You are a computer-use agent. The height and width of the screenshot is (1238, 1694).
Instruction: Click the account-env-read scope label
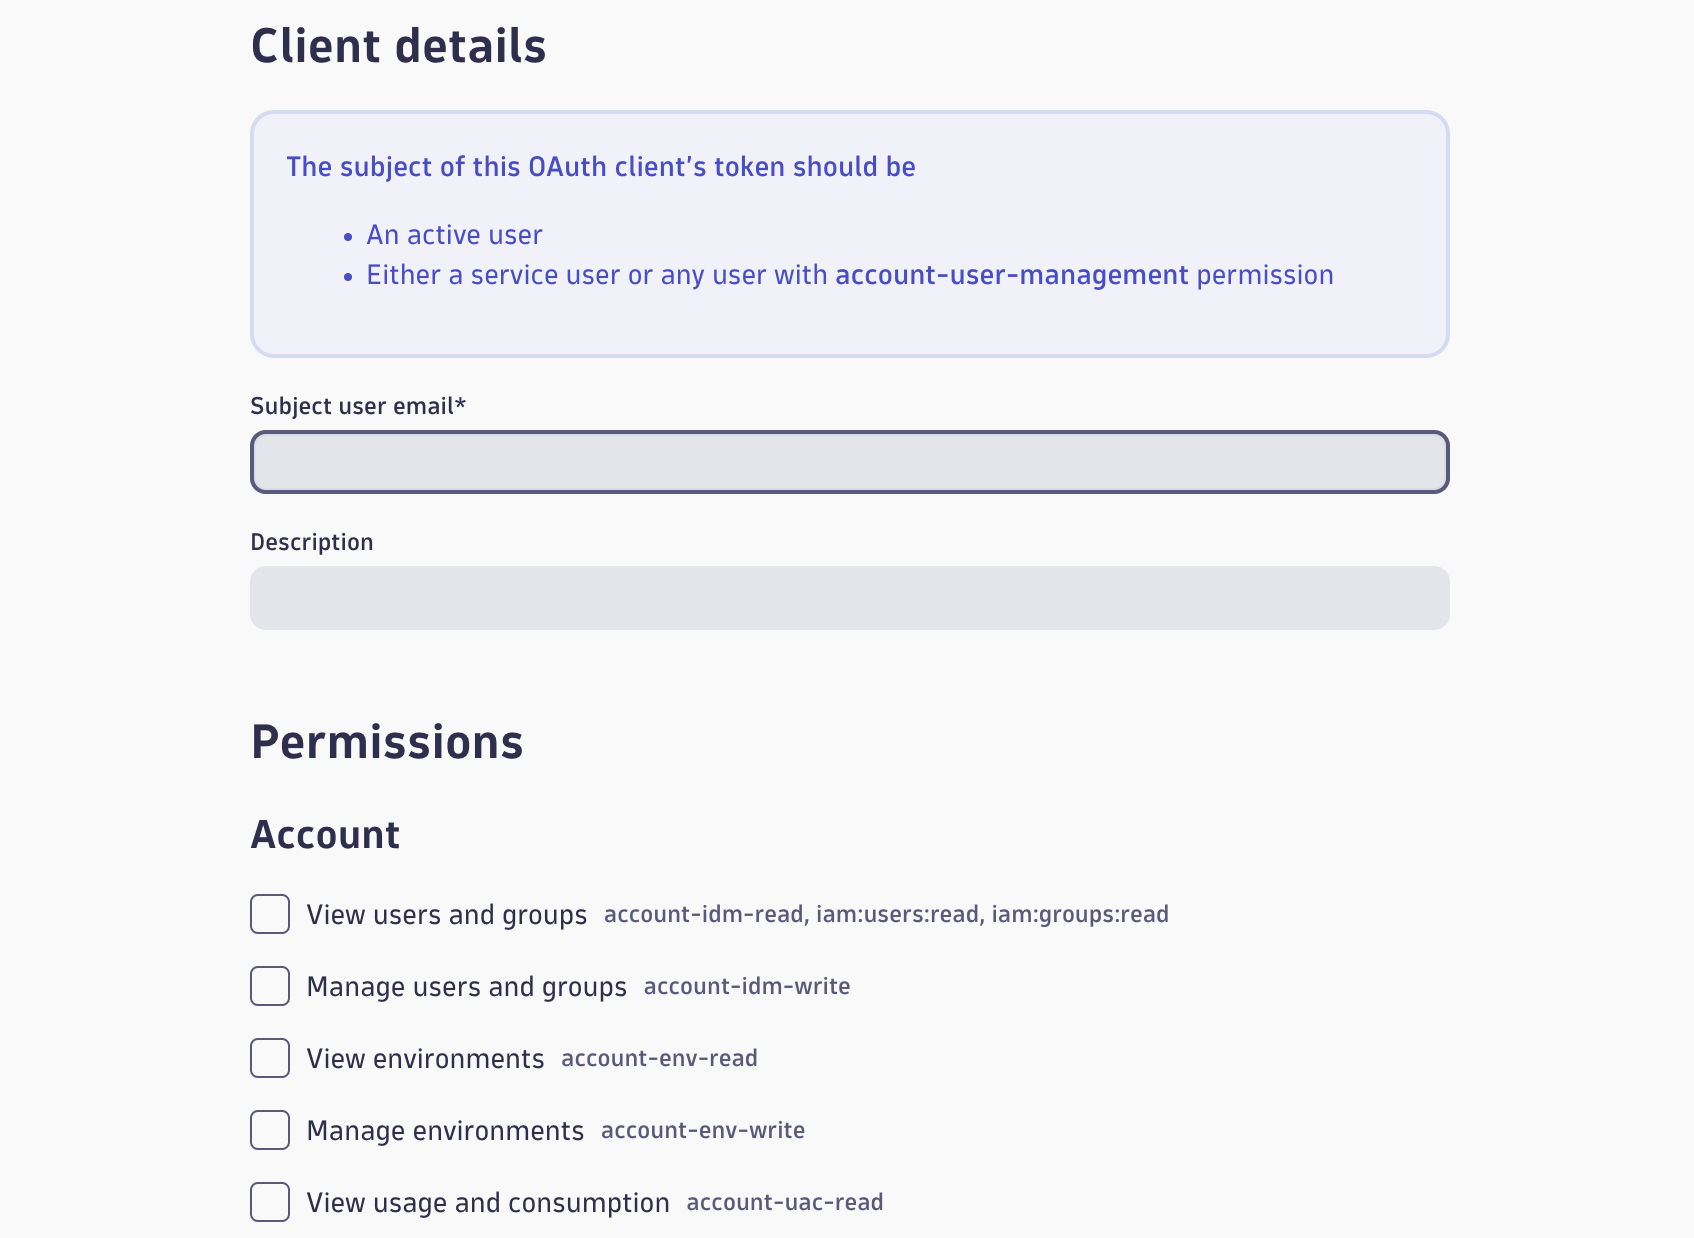point(658,1057)
